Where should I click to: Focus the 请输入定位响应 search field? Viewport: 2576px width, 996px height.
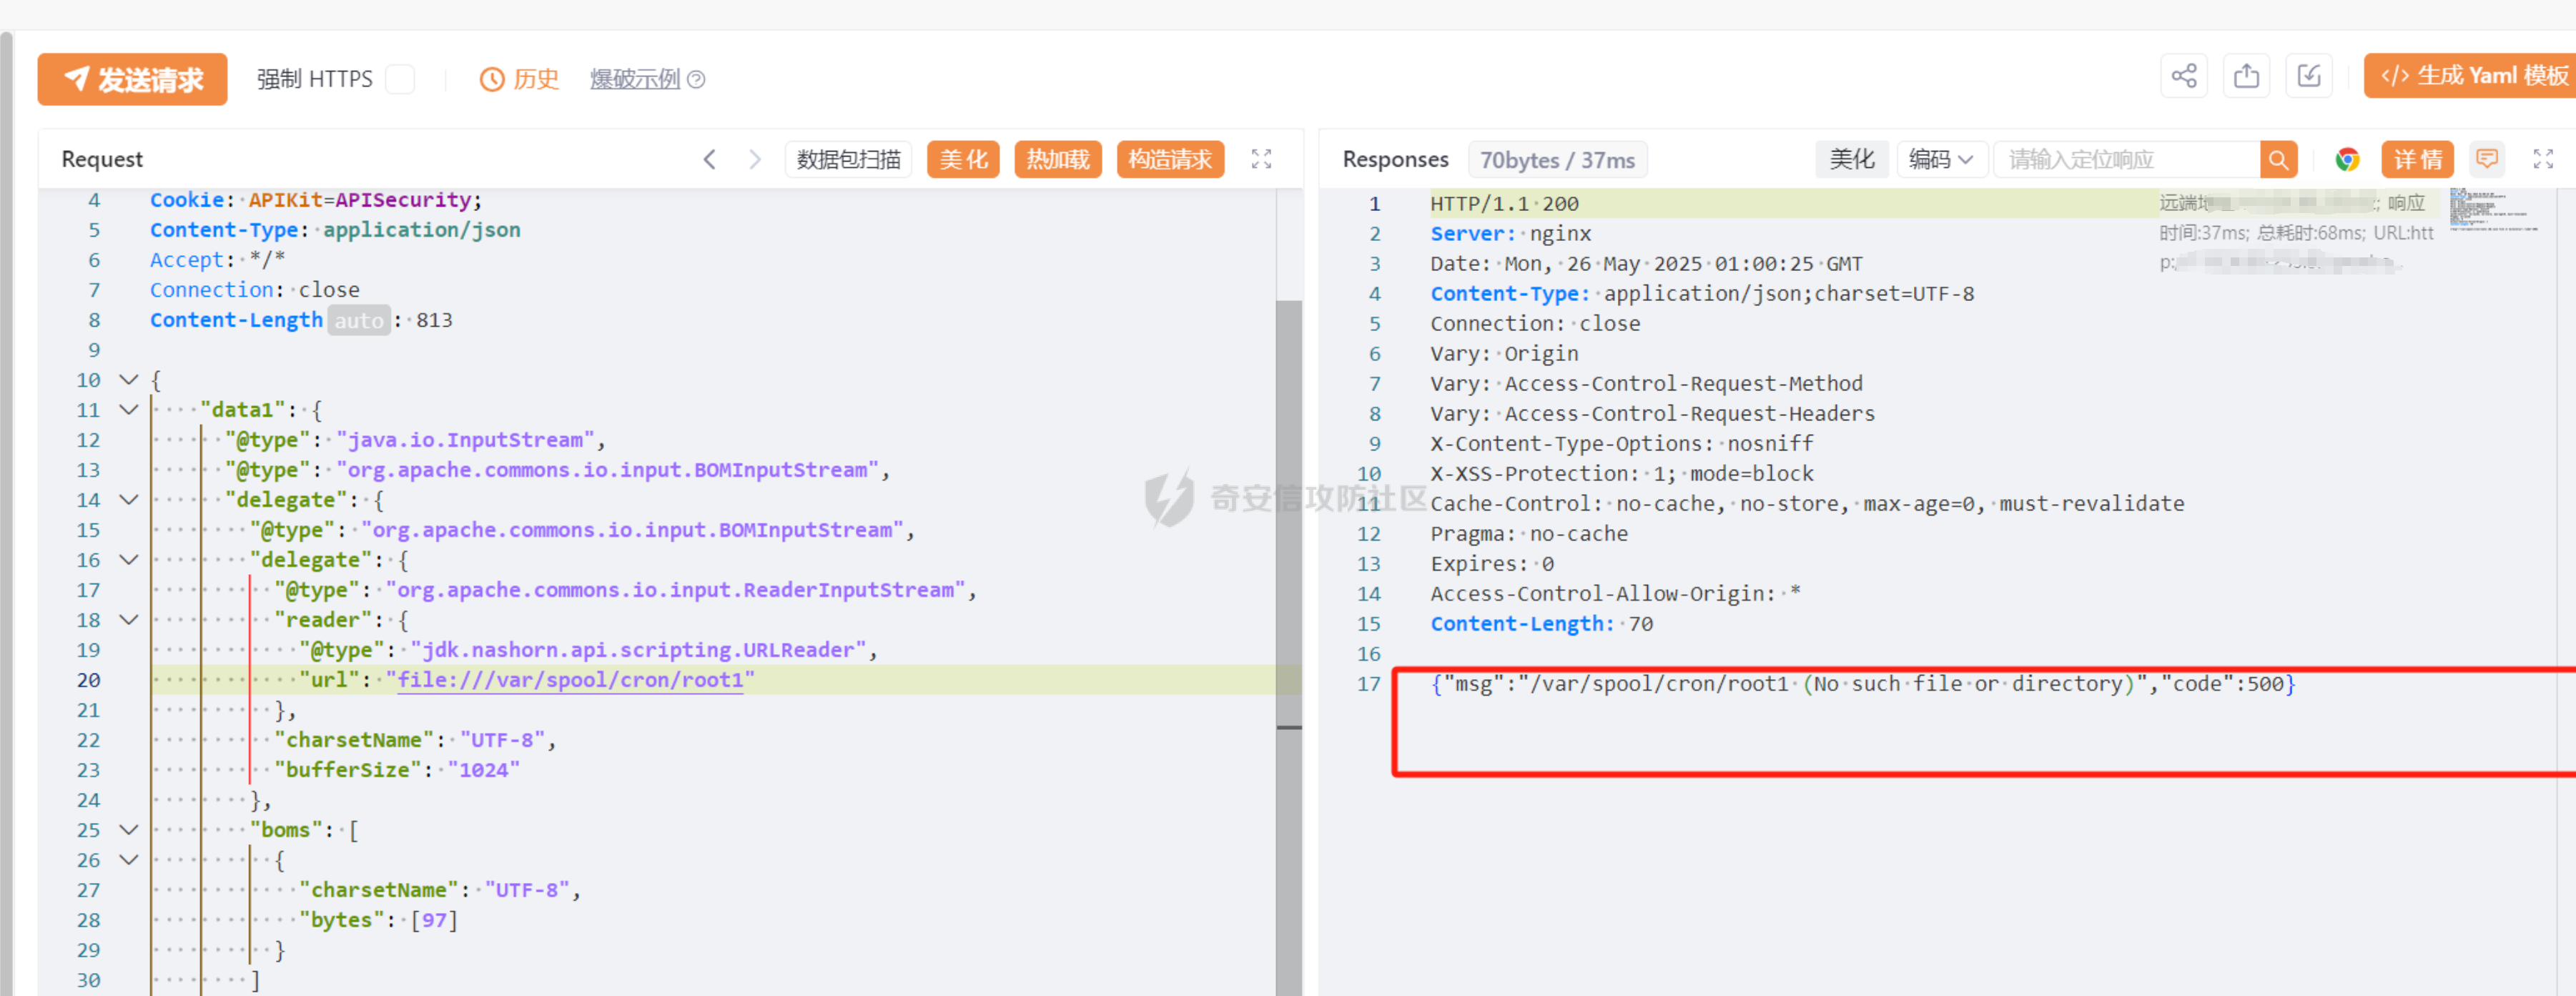point(2127,159)
